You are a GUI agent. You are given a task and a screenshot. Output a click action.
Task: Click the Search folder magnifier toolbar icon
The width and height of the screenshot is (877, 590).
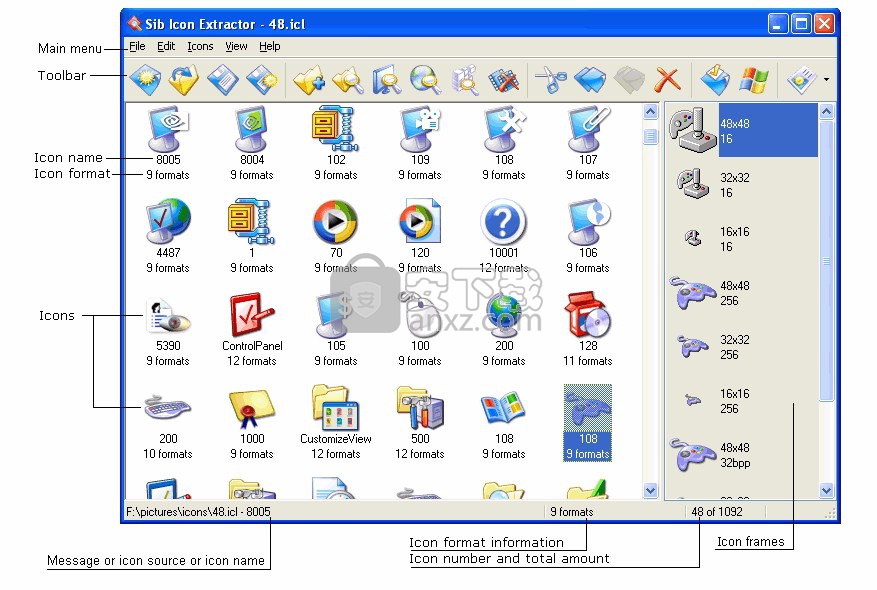(348, 79)
